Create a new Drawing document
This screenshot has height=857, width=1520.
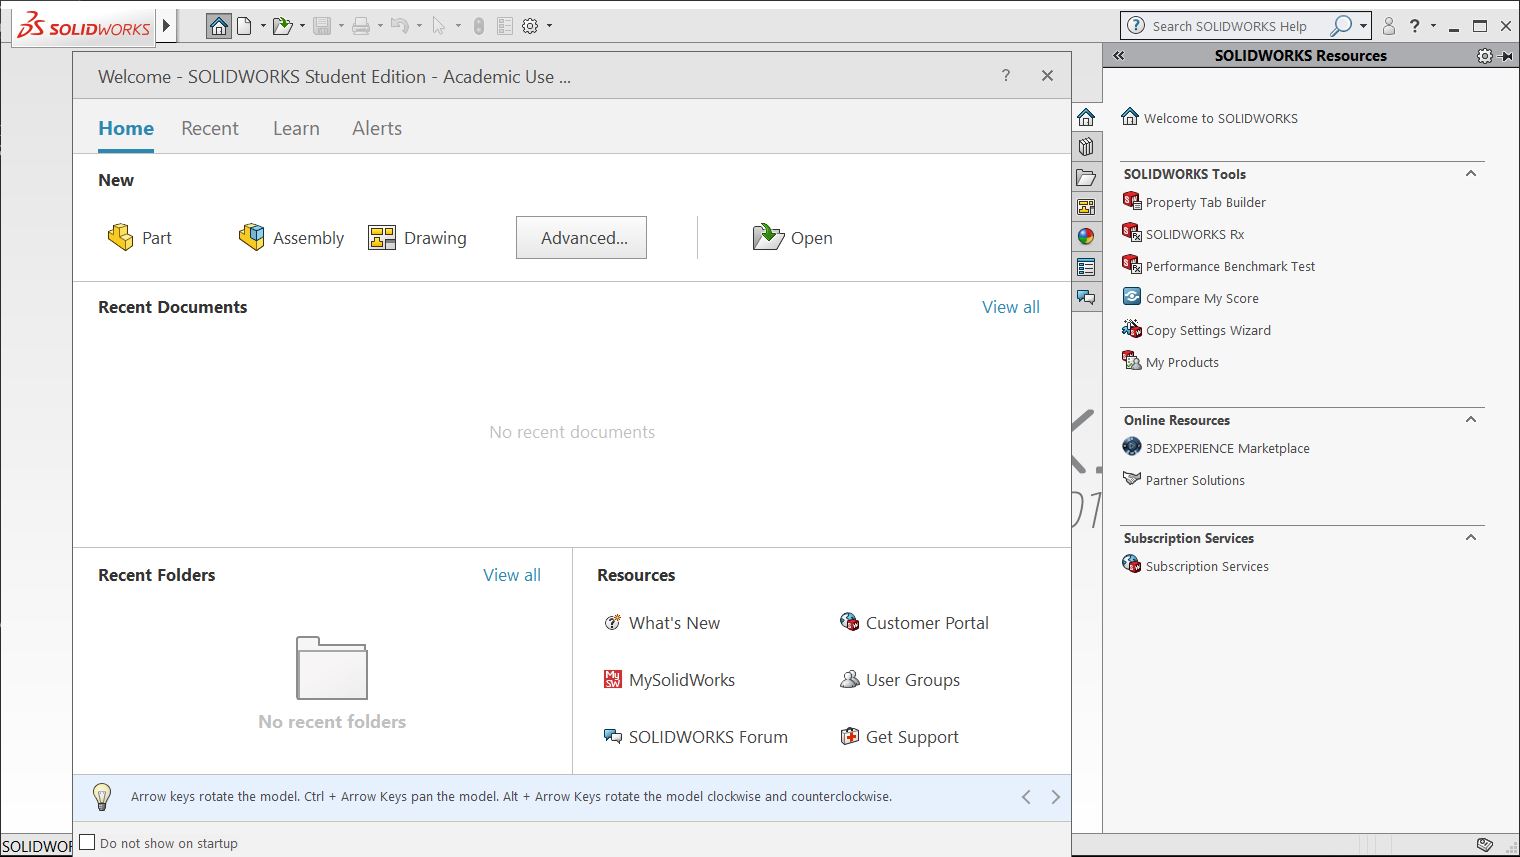417,238
